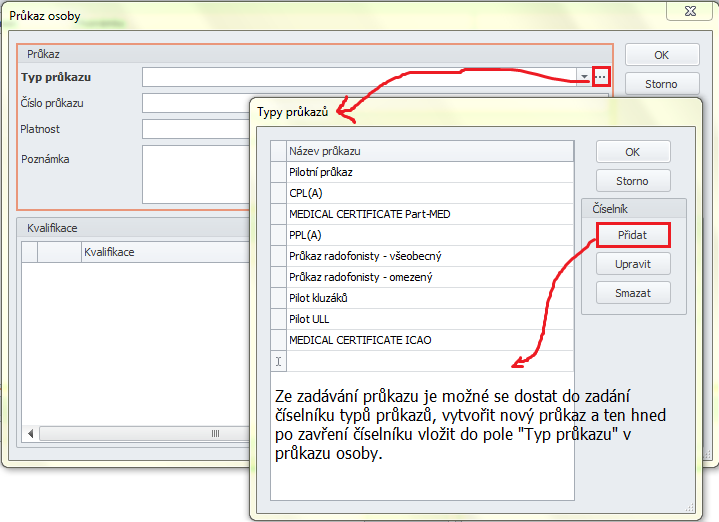This screenshot has width=719, height=522.
Task: Pick the Pilot kluzáků entry
Action: click(x=428, y=298)
